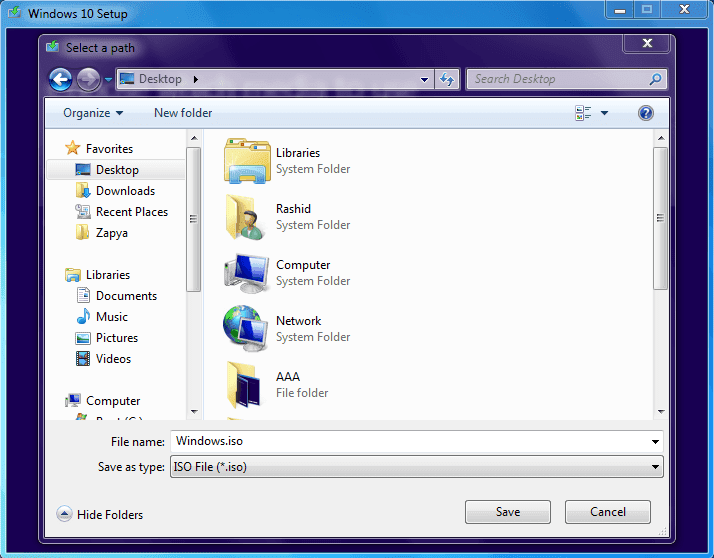Open the address bar previous locations dropdown
Image resolution: width=714 pixels, height=558 pixels.
(x=424, y=80)
